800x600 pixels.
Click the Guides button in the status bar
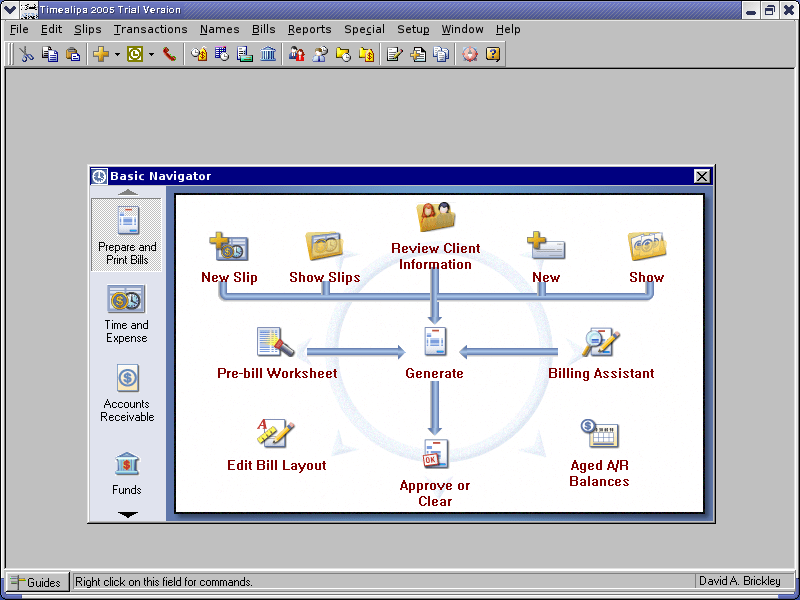point(36,582)
